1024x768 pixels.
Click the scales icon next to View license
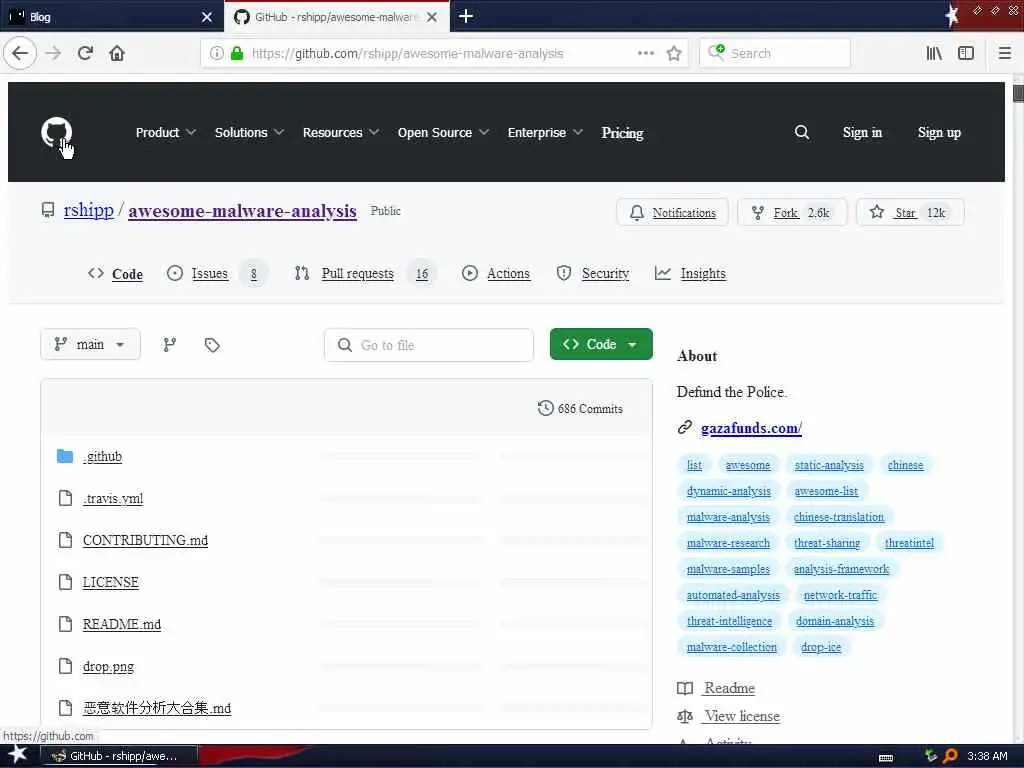click(685, 716)
